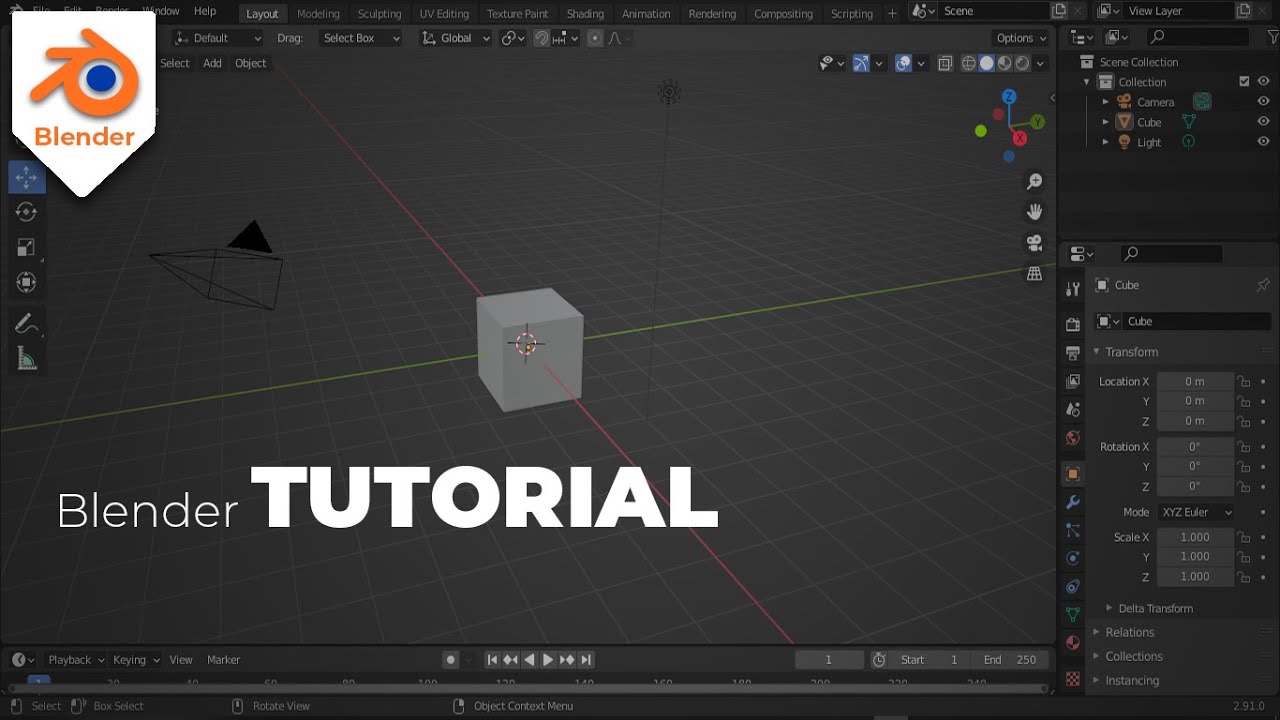Hide the Cube using its eye icon
This screenshot has width=1280, height=720.
[x=1263, y=122]
